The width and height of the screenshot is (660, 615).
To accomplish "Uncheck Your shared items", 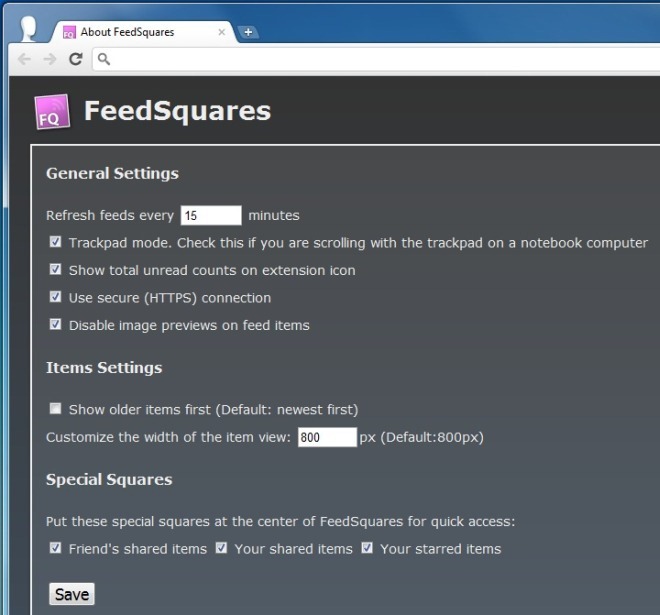I will (x=221, y=548).
